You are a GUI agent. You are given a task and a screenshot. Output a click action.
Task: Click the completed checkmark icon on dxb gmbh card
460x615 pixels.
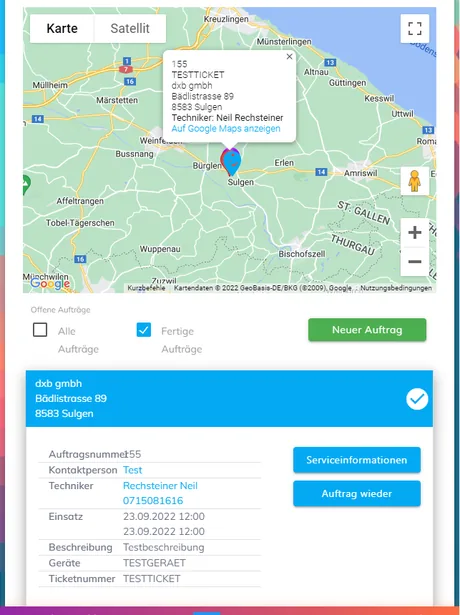coord(417,399)
